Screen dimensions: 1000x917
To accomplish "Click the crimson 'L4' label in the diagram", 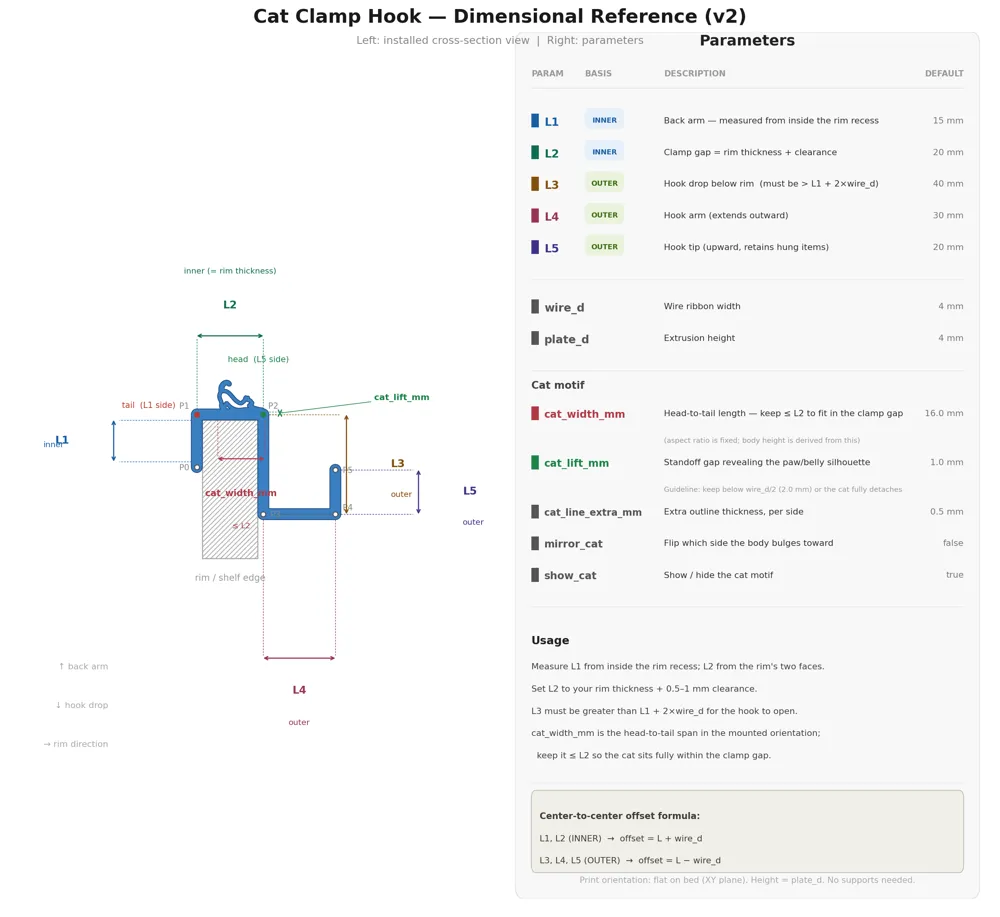I will pos(299,690).
